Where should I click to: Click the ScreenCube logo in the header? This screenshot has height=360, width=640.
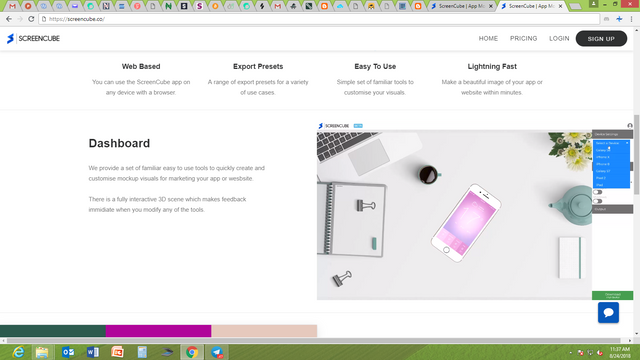click(x=33, y=38)
